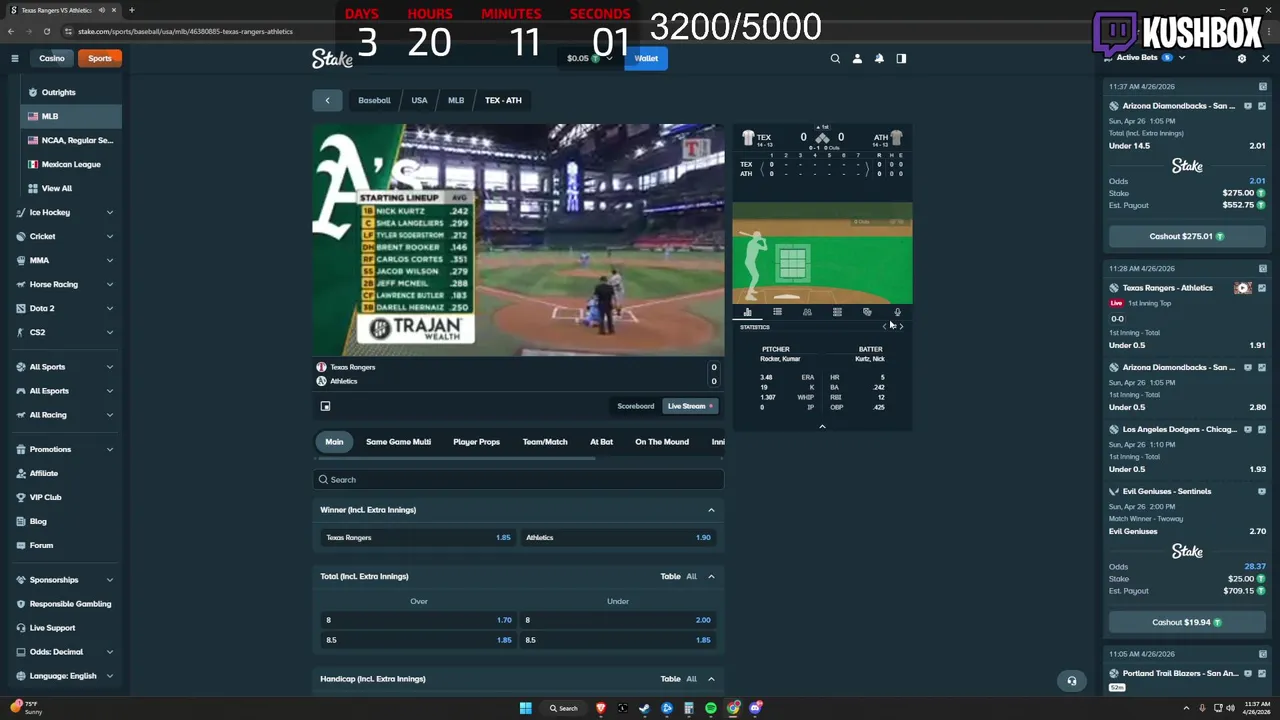Click the Cashout $275.01 button

coord(1187,237)
